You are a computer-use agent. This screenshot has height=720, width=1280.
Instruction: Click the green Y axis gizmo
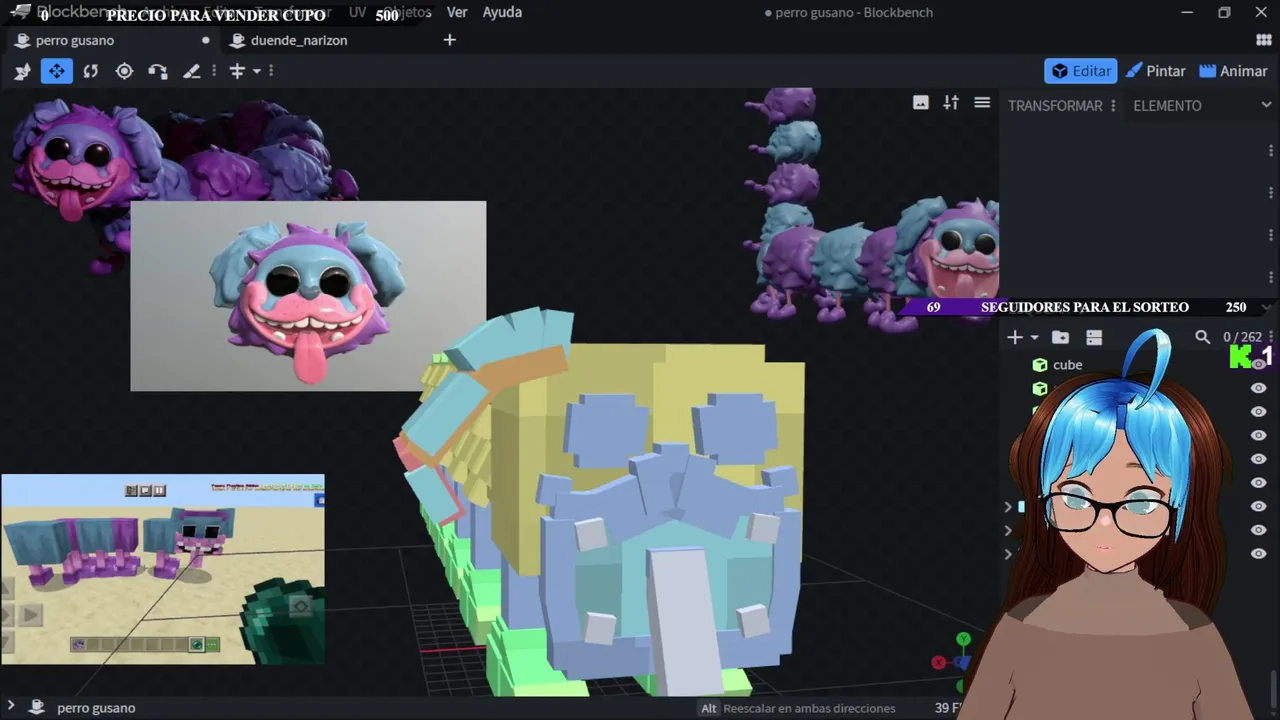[963, 639]
